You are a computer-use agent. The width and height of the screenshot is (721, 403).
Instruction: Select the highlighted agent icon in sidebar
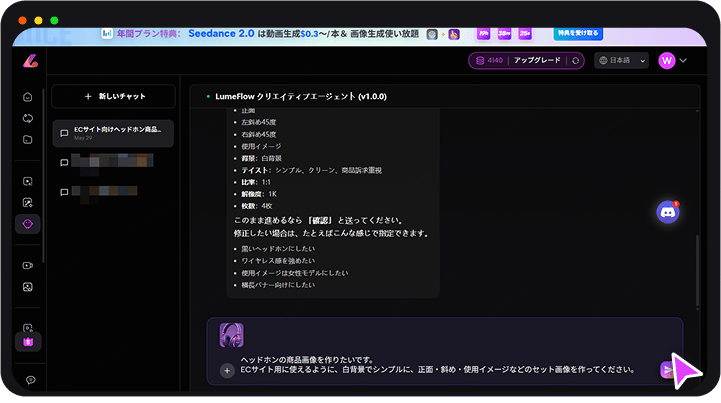tap(28, 224)
